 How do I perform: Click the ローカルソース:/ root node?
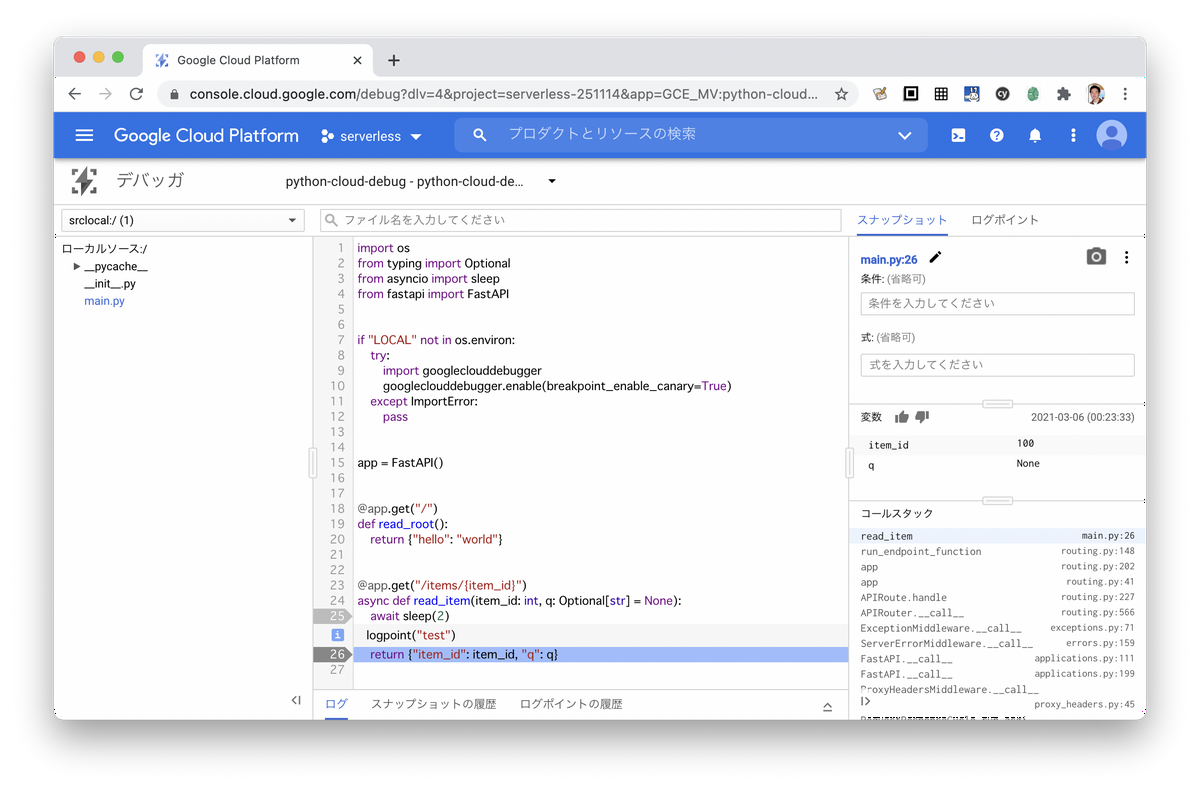[105, 249]
